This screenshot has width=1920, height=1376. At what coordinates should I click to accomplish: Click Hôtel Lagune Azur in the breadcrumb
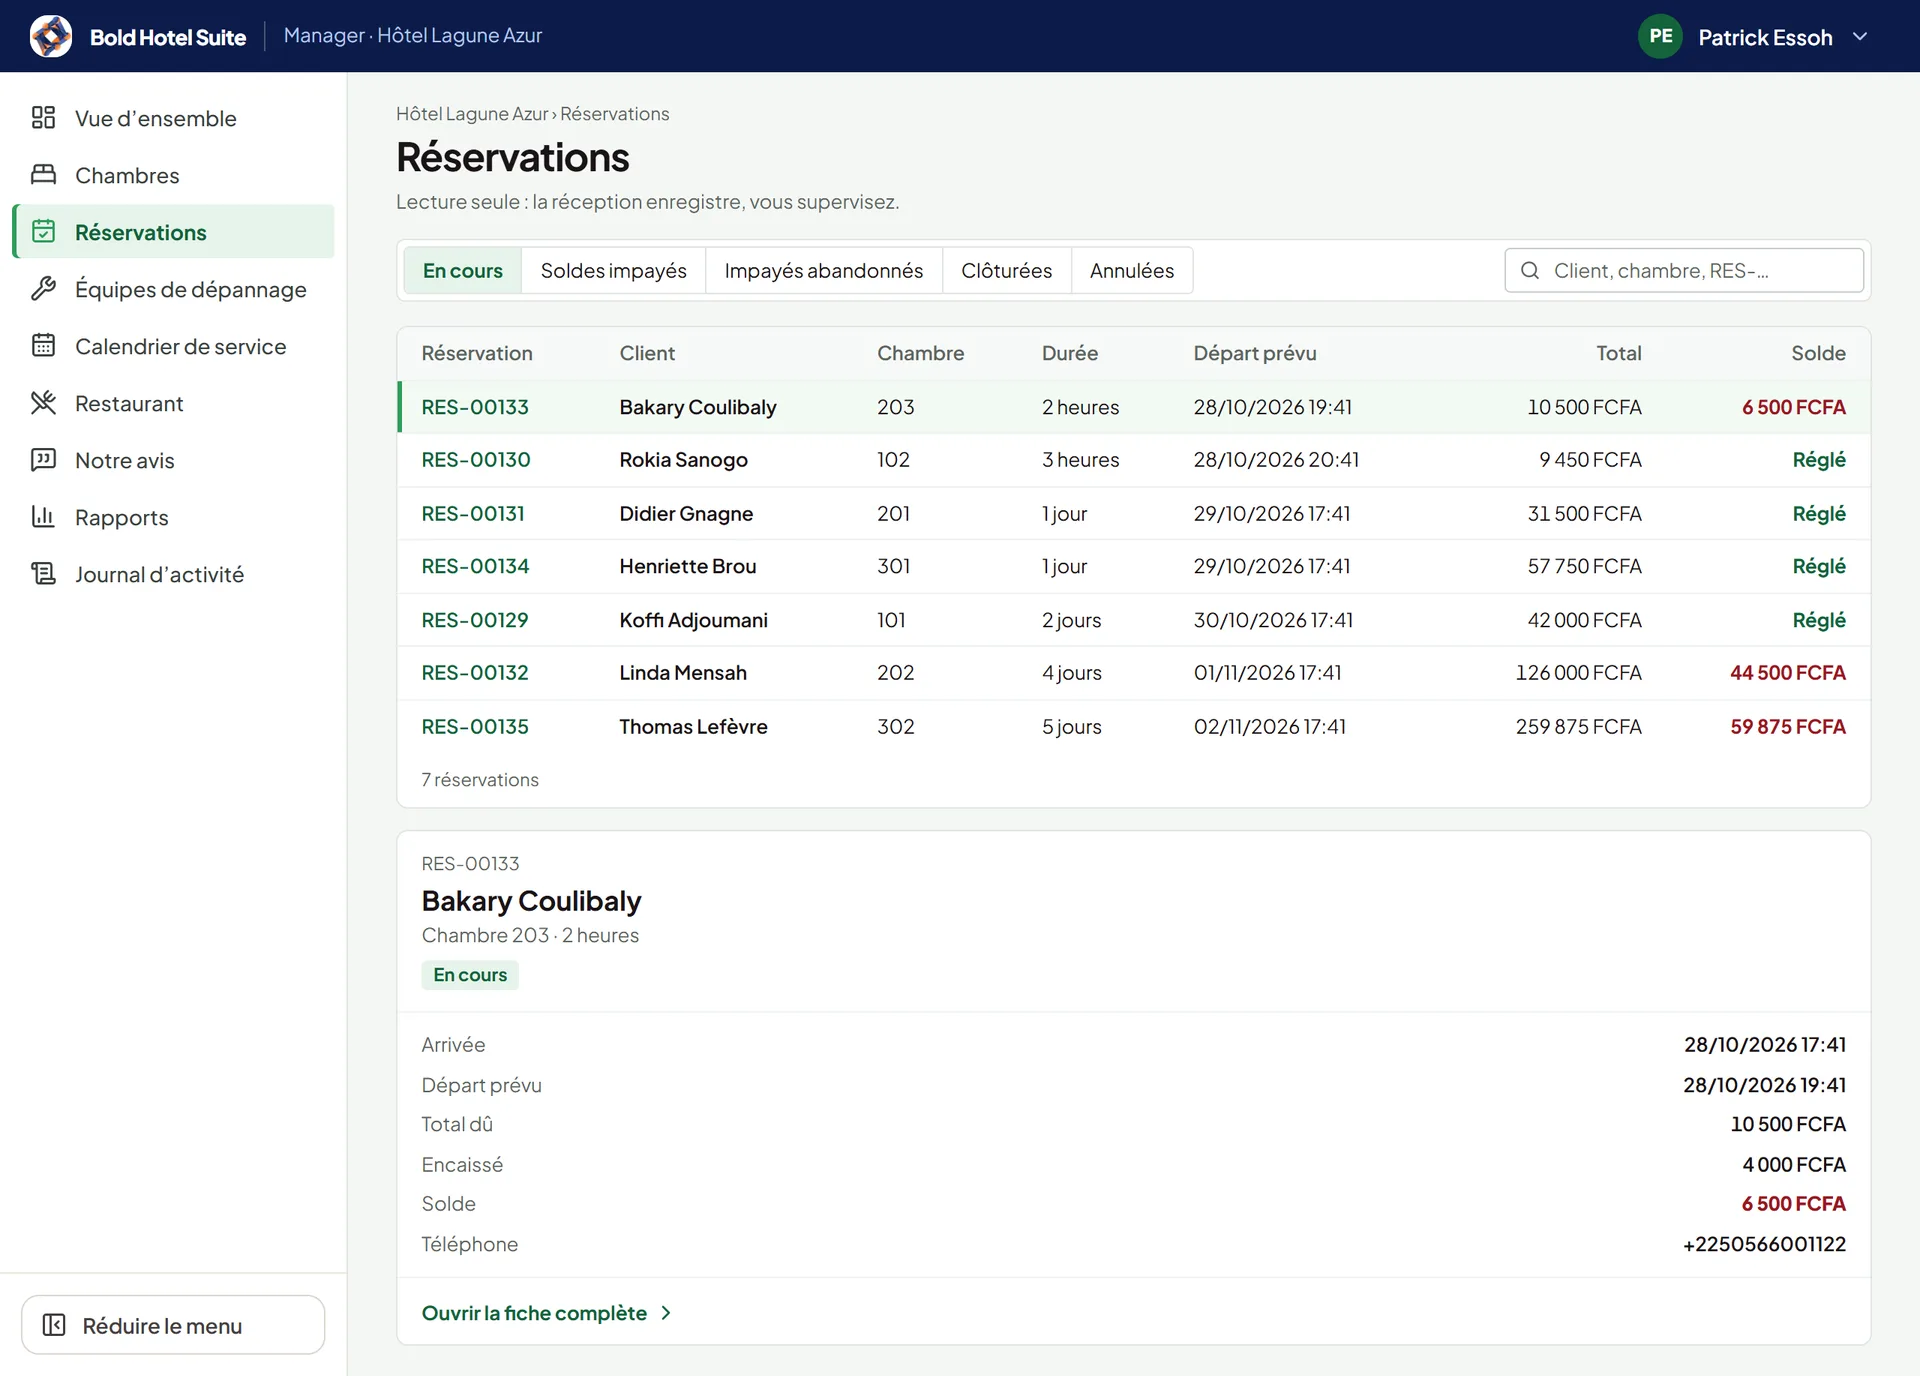point(472,114)
